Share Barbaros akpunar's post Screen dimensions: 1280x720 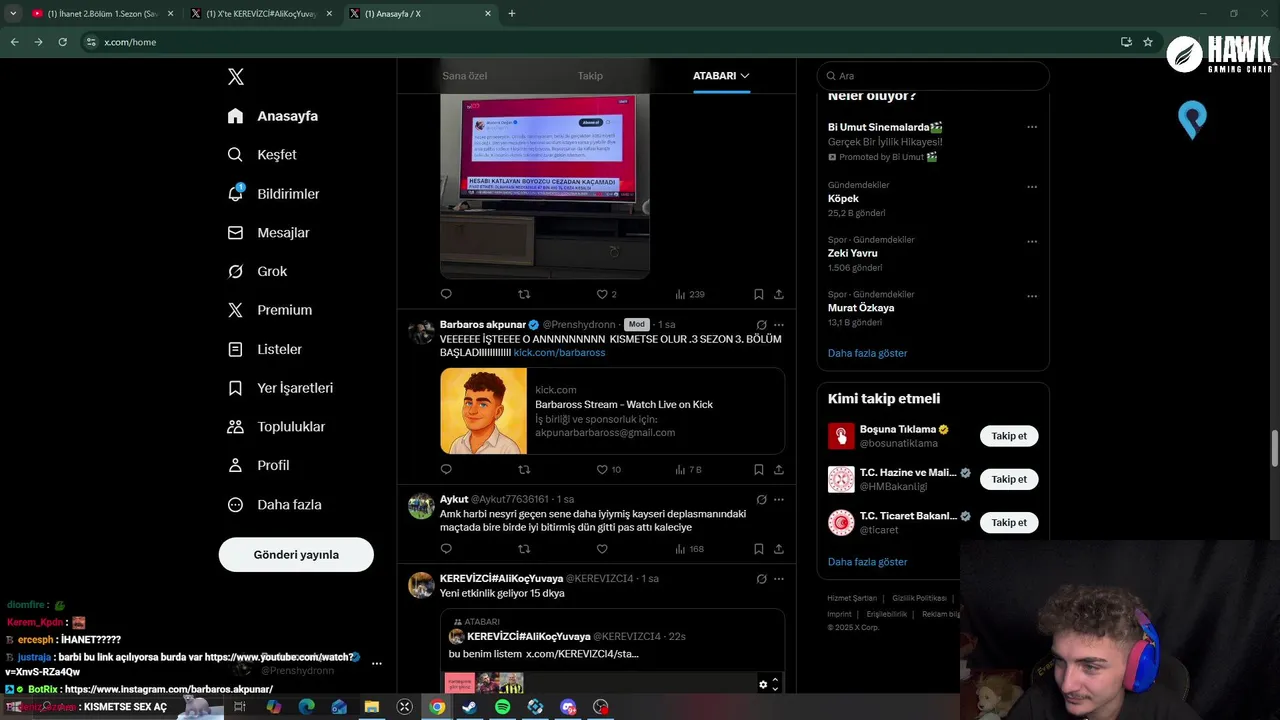[779, 469]
